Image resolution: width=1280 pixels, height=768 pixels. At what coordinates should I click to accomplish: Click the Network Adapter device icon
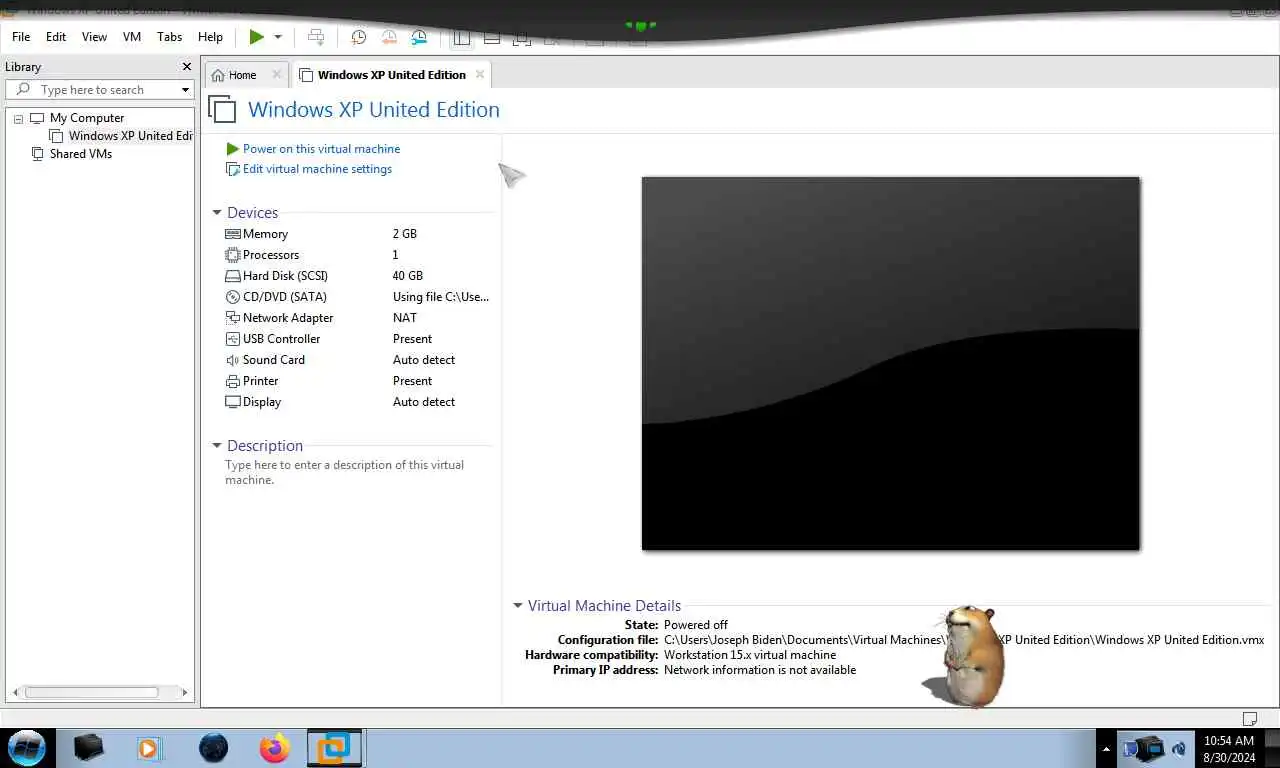(233, 318)
